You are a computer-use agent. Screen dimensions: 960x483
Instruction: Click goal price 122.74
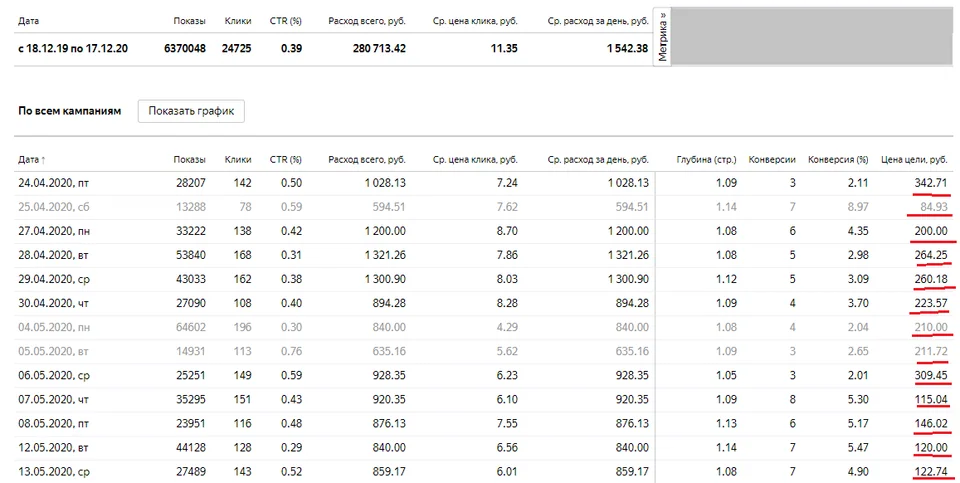931,472
